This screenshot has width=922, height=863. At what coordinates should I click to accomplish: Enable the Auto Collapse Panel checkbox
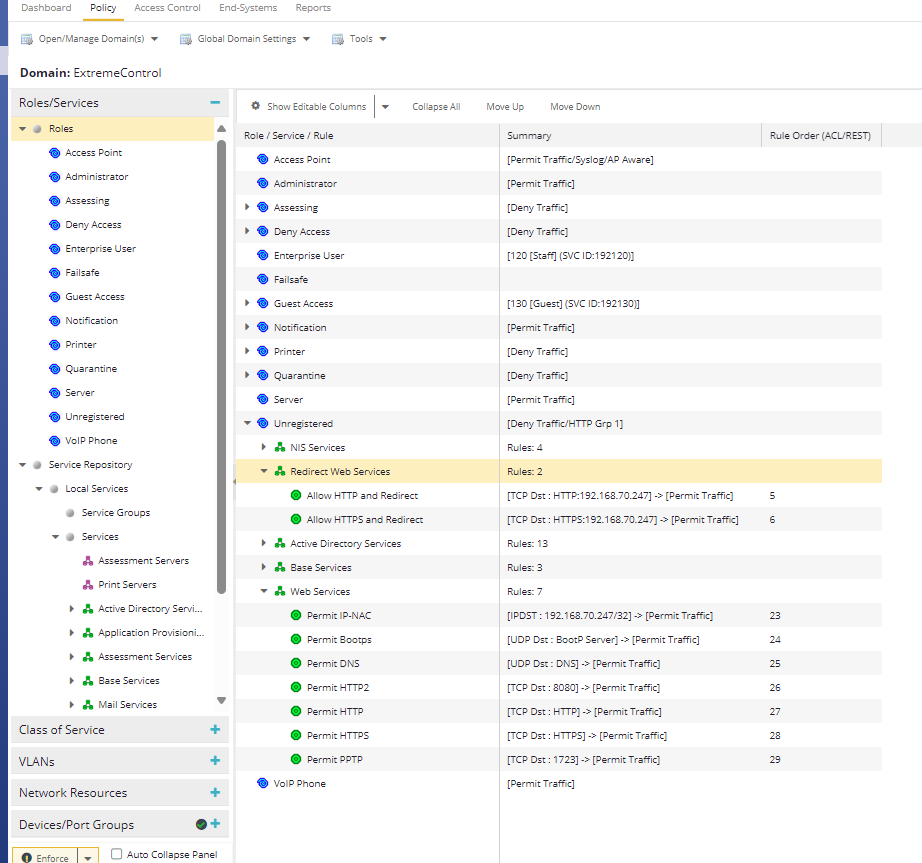tap(117, 854)
